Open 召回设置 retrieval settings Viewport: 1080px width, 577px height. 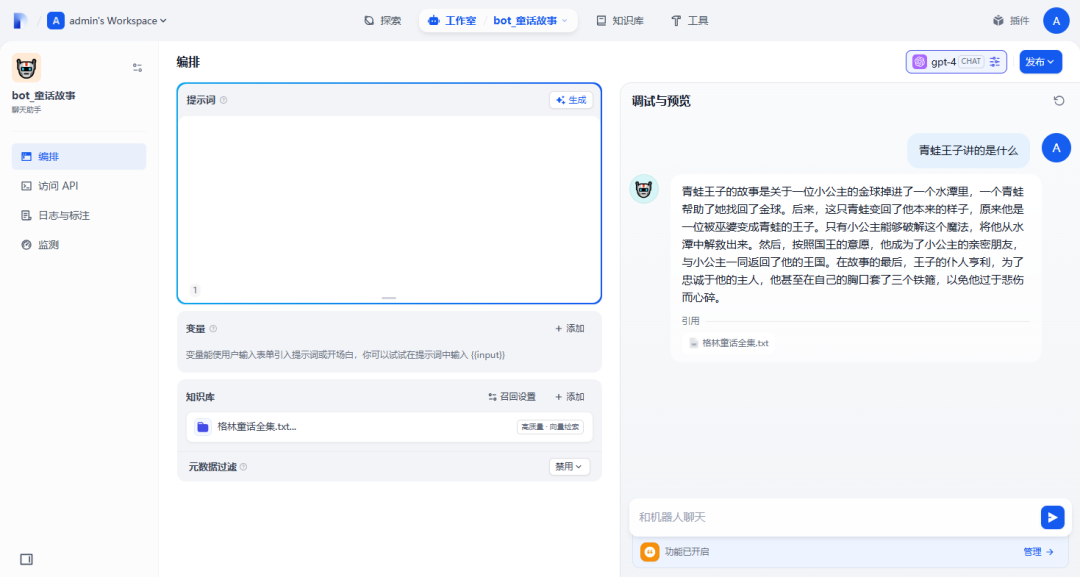click(x=512, y=397)
